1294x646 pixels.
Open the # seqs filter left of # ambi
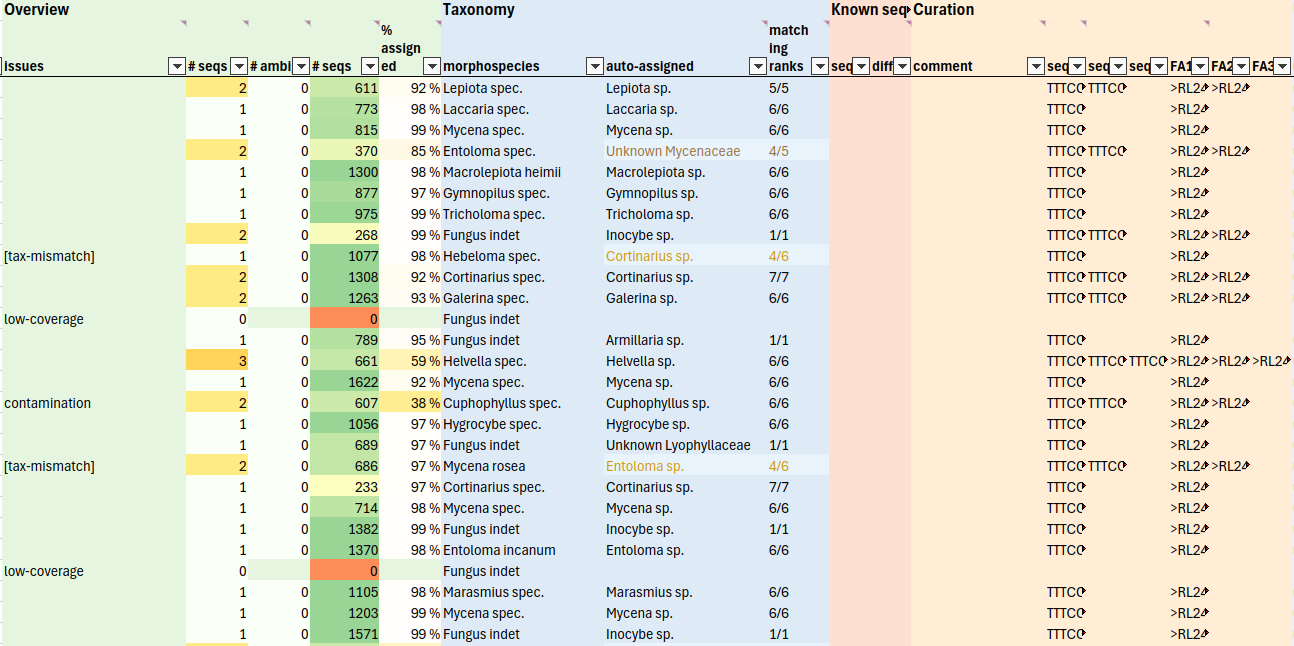click(x=239, y=67)
